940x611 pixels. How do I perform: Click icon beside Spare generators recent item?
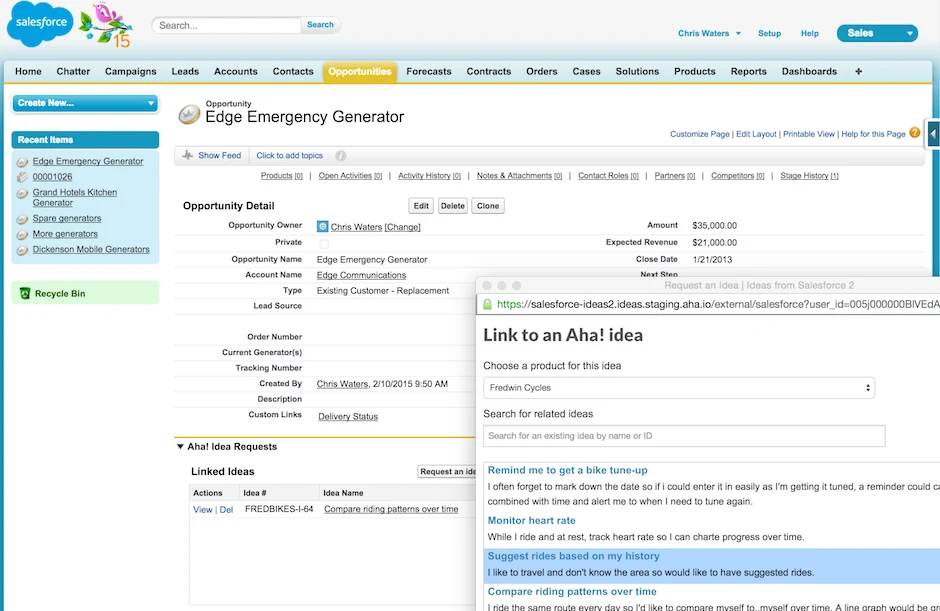(x=22, y=219)
